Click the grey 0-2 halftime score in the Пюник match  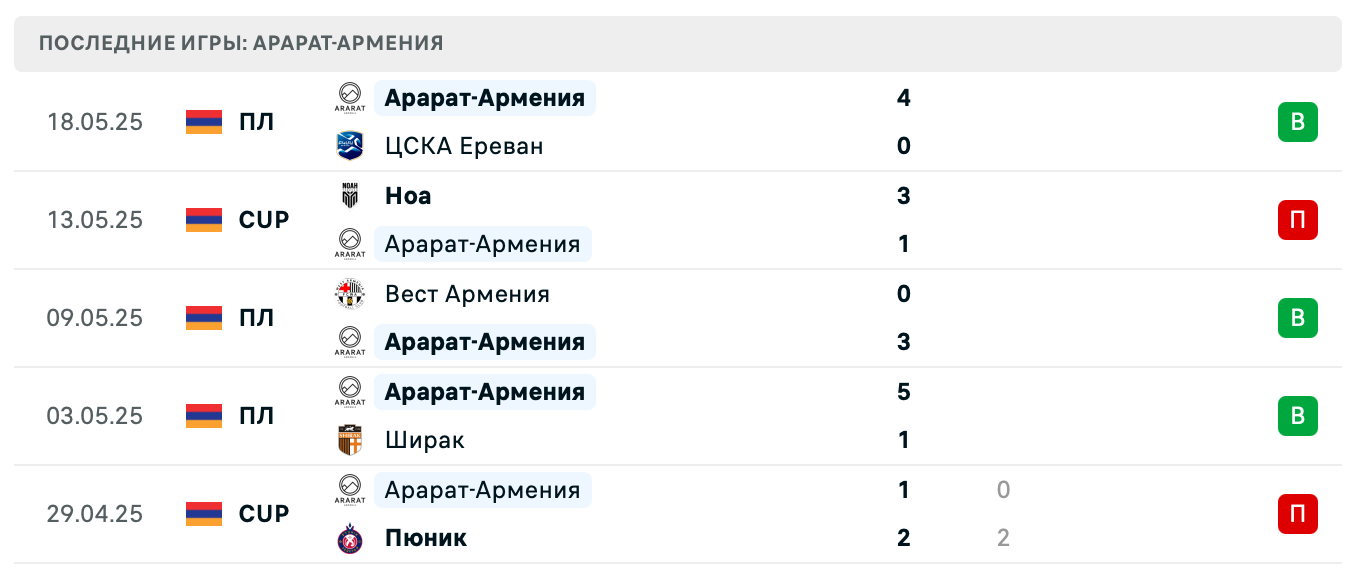tap(1003, 514)
